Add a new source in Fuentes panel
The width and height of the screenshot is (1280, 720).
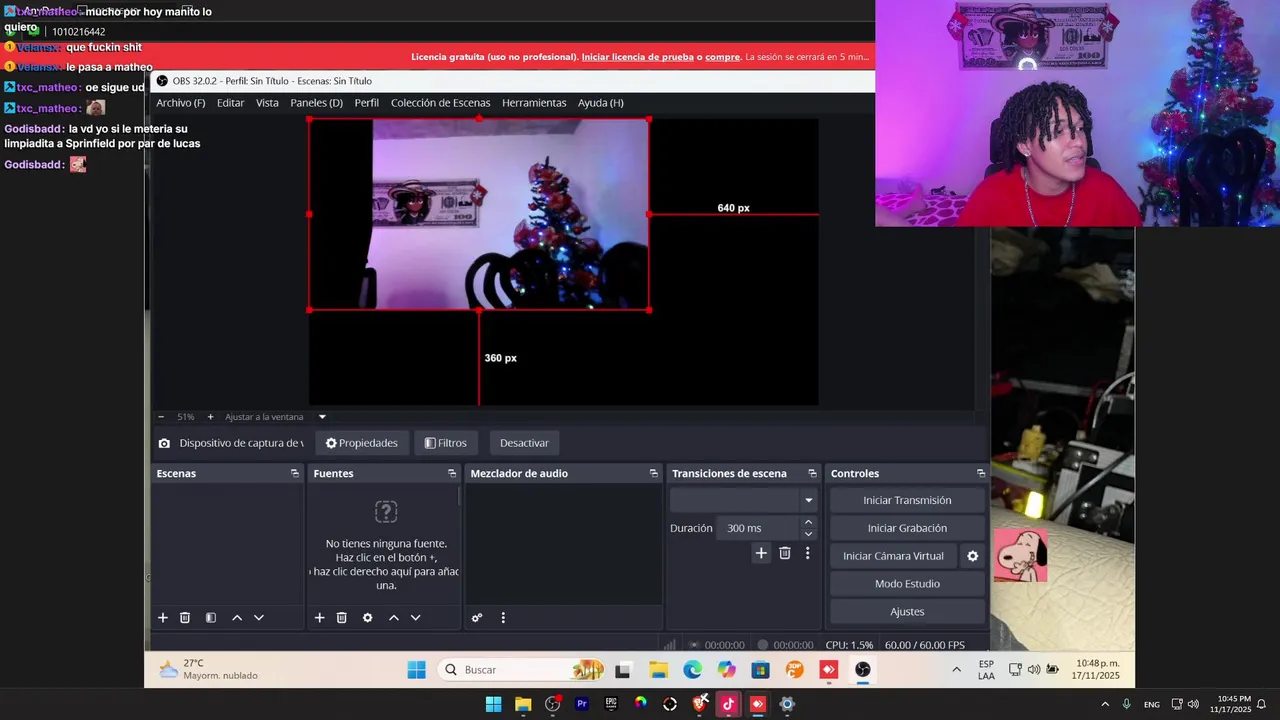coord(320,618)
